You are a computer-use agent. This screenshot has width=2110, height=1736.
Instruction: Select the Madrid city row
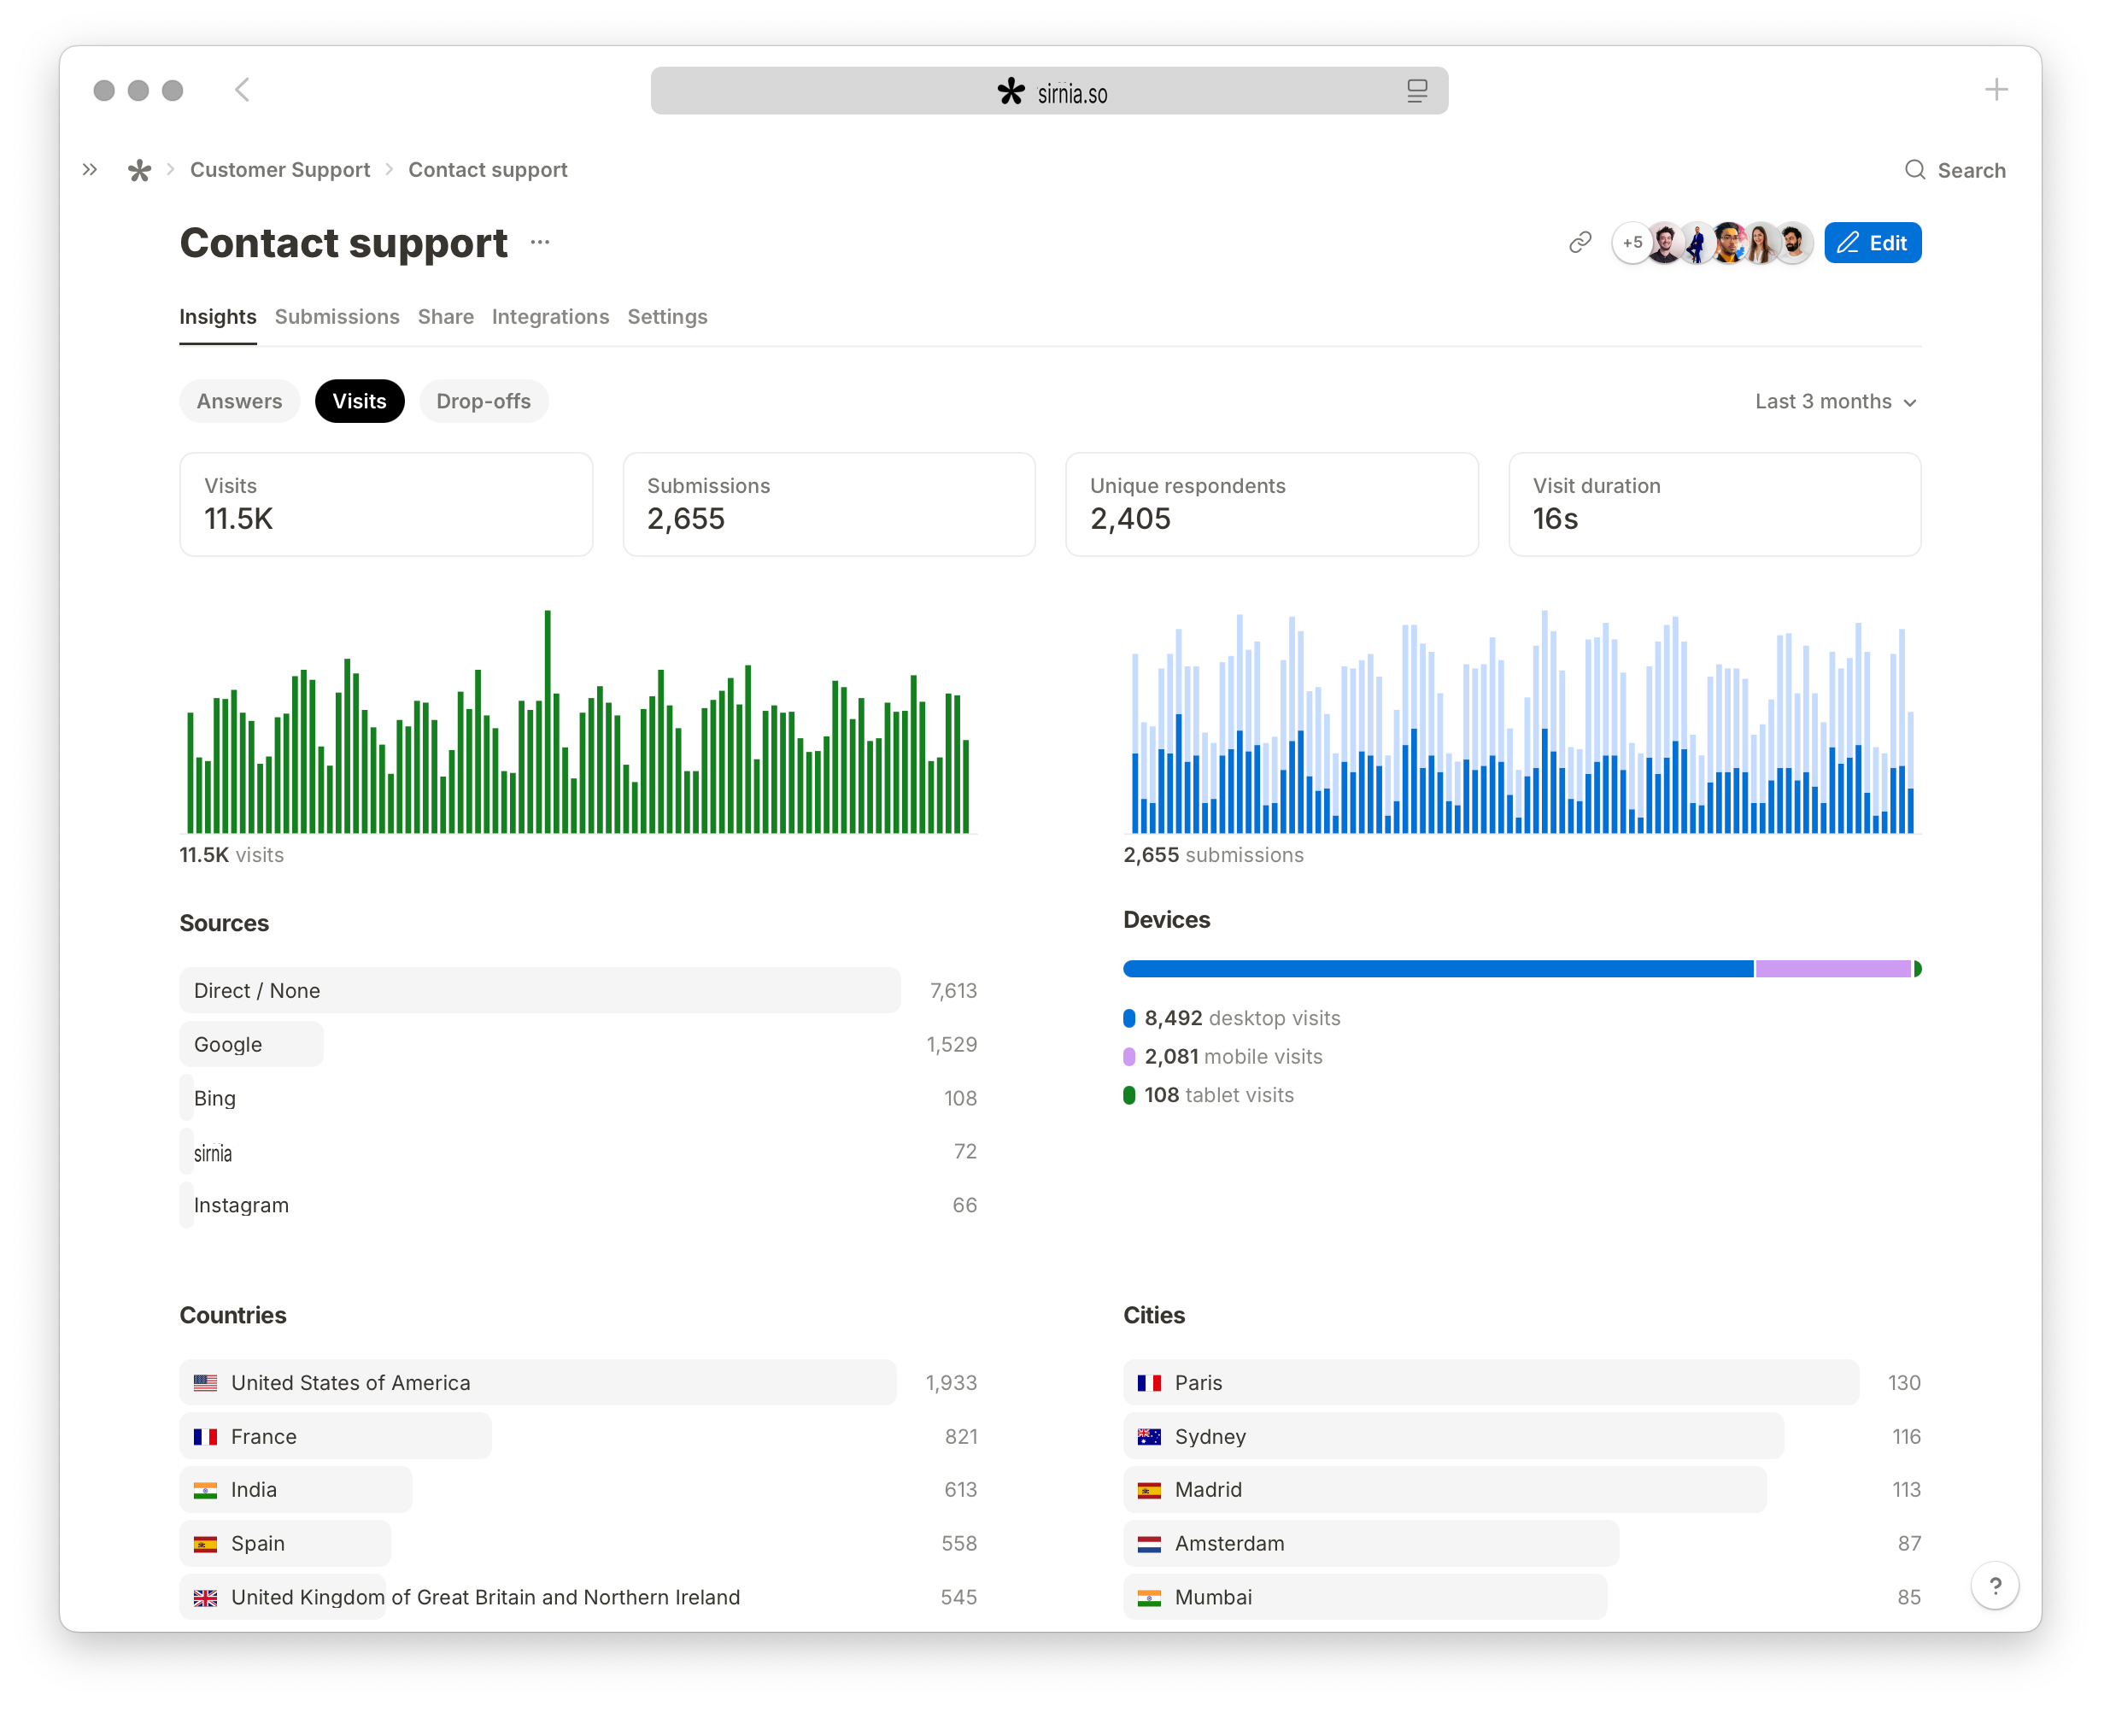1521,1490
